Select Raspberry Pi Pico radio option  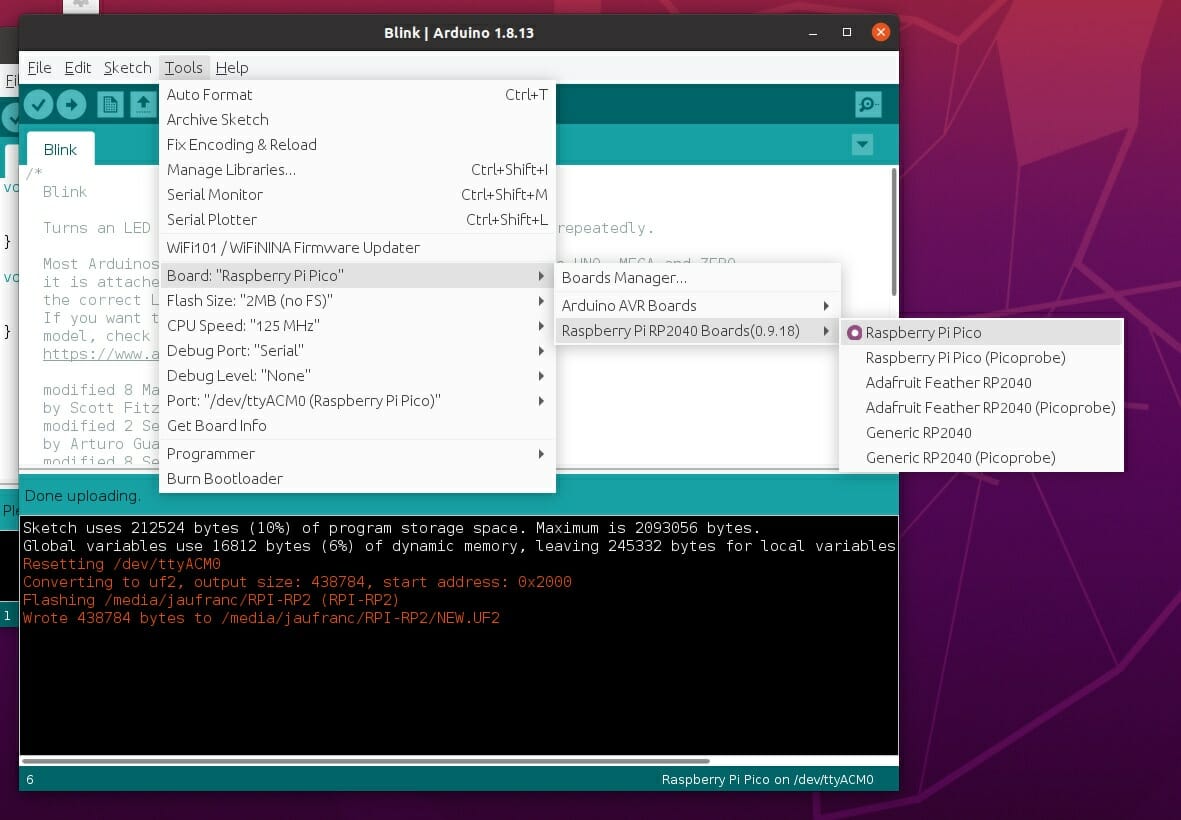(981, 332)
